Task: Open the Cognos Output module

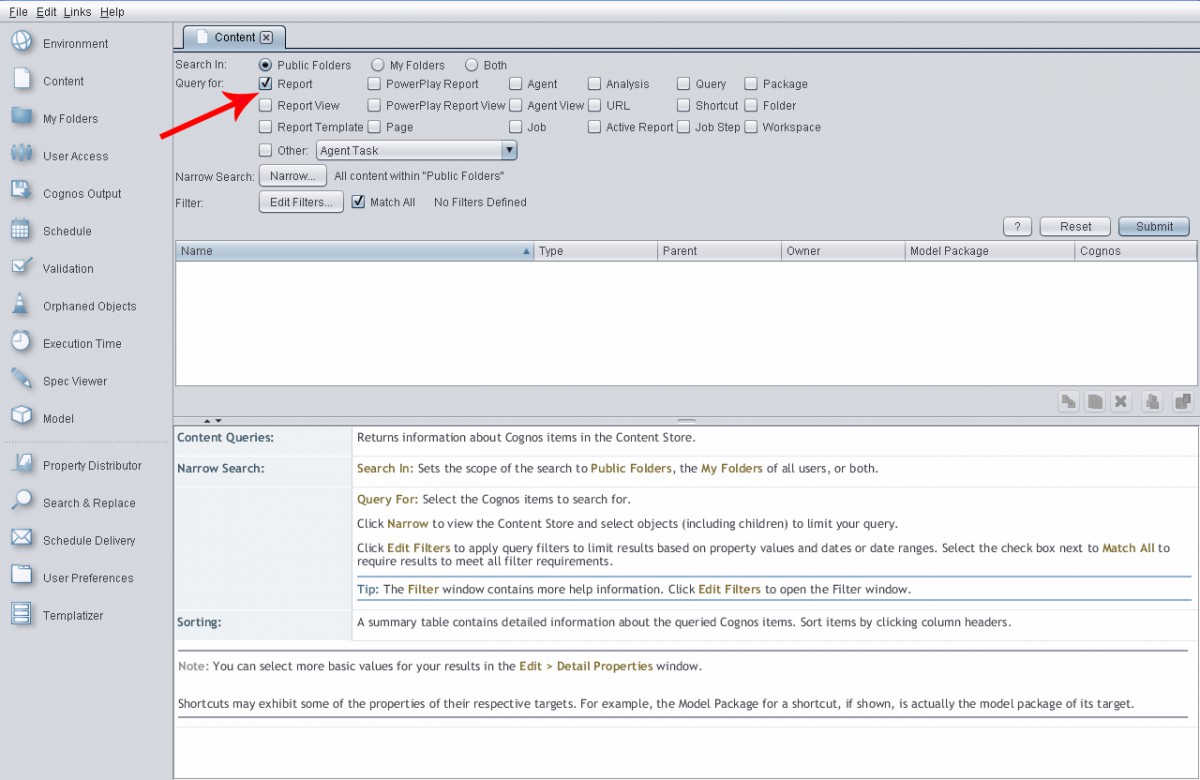Action: coord(66,193)
